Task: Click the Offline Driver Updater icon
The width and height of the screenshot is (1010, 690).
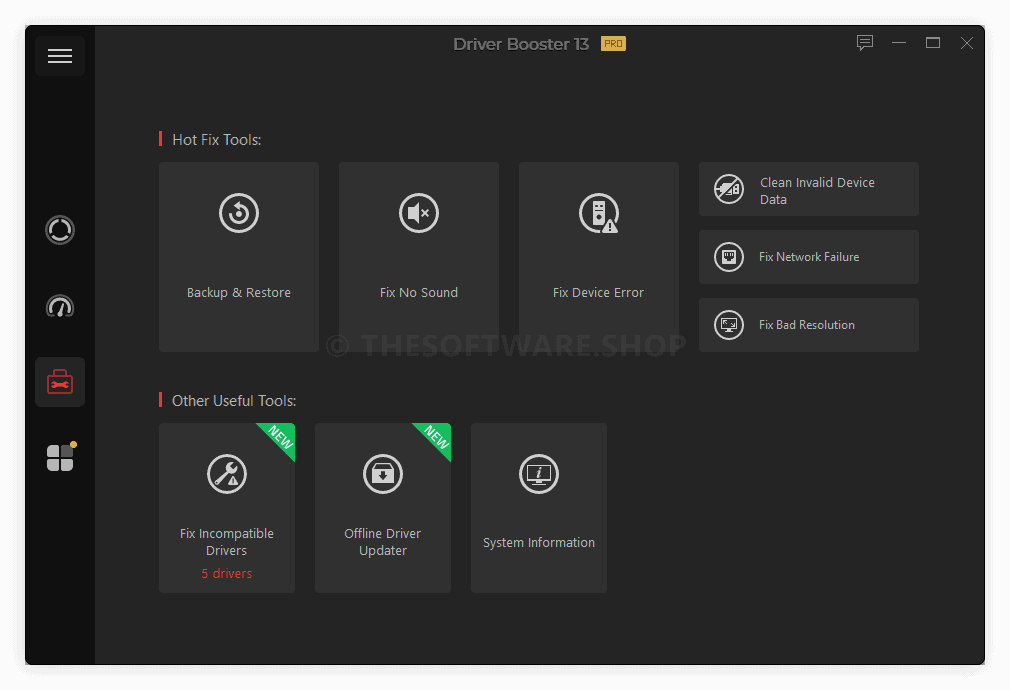Action: [383, 473]
